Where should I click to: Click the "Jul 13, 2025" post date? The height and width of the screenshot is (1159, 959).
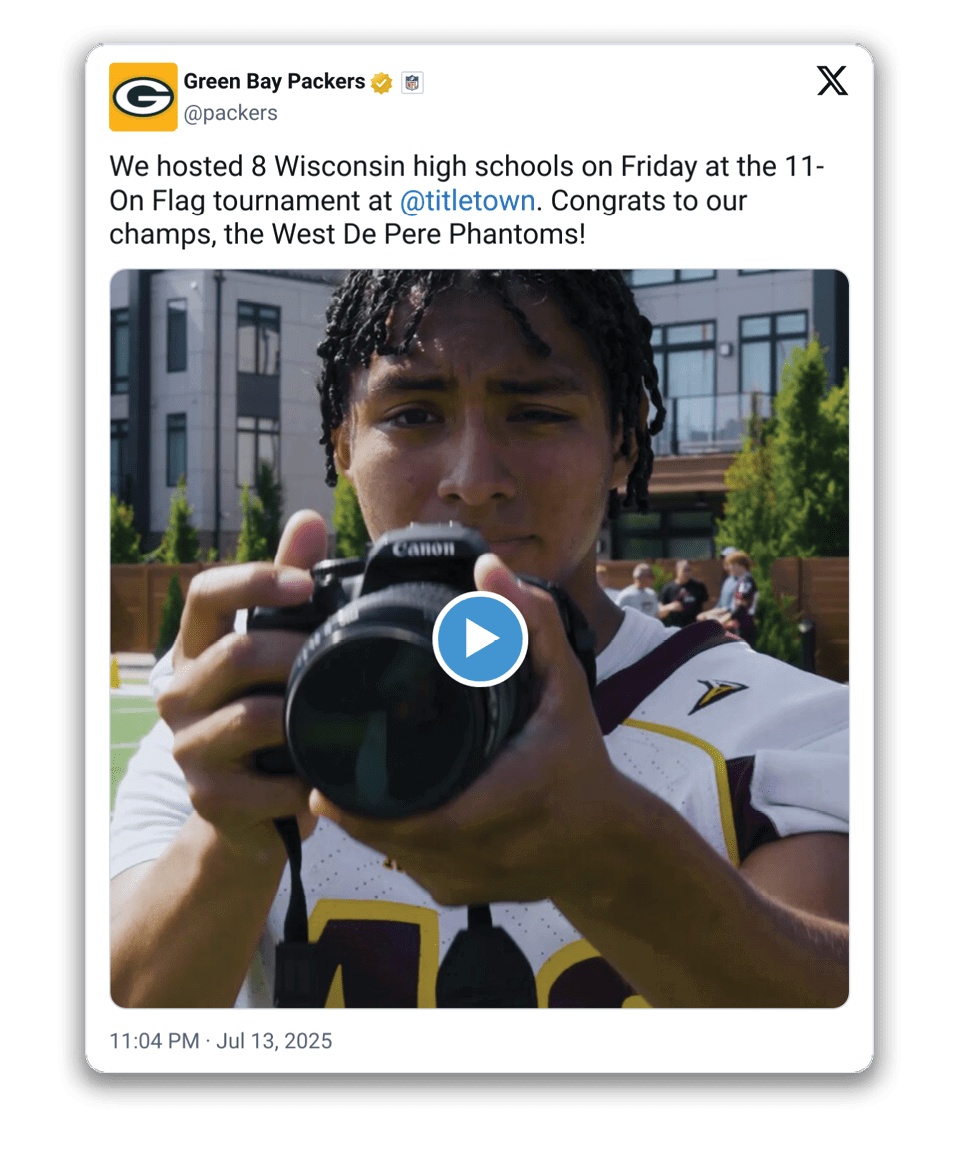274,1041
